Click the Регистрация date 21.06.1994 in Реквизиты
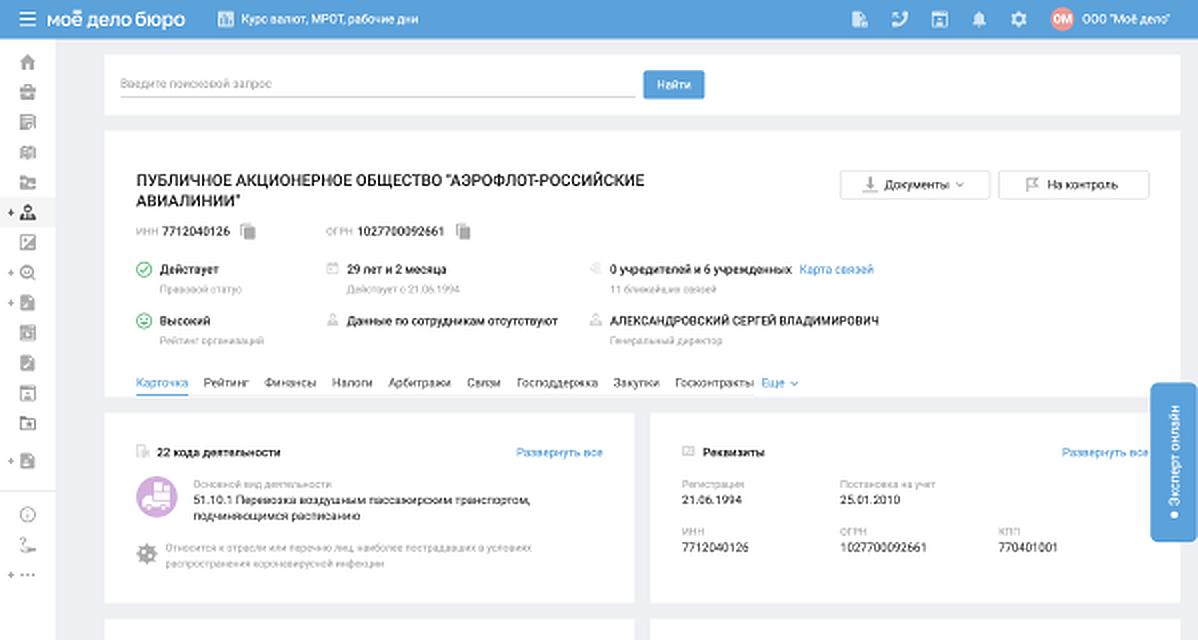Viewport: 1198px width, 640px height. click(711, 499)
